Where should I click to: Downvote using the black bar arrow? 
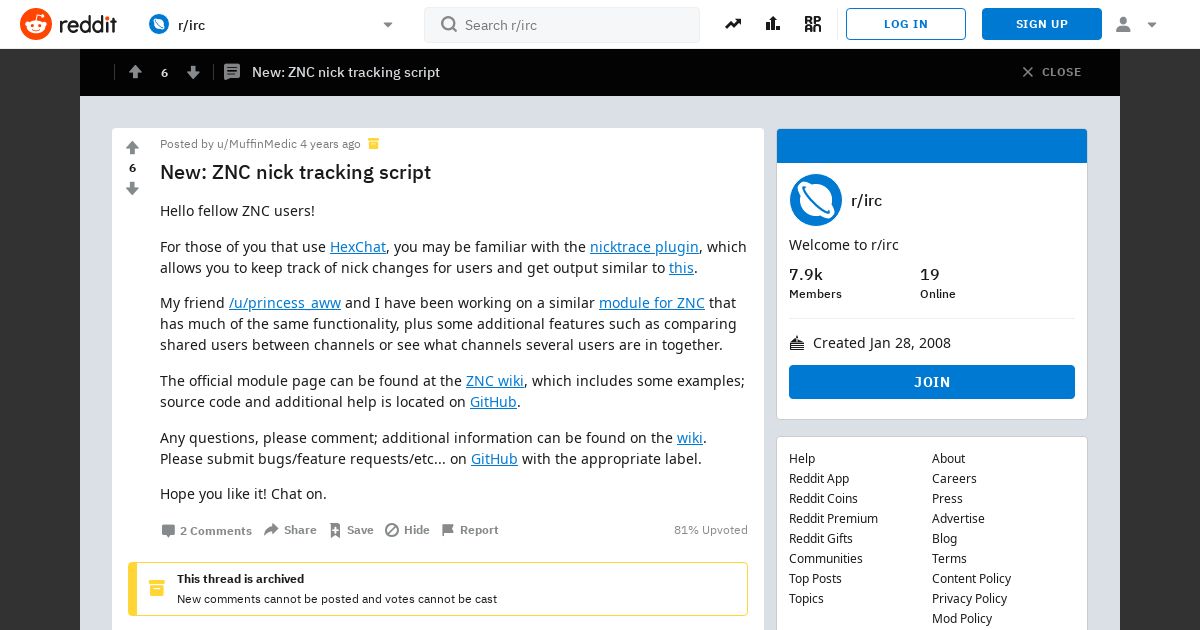click(x=193, y=72)
